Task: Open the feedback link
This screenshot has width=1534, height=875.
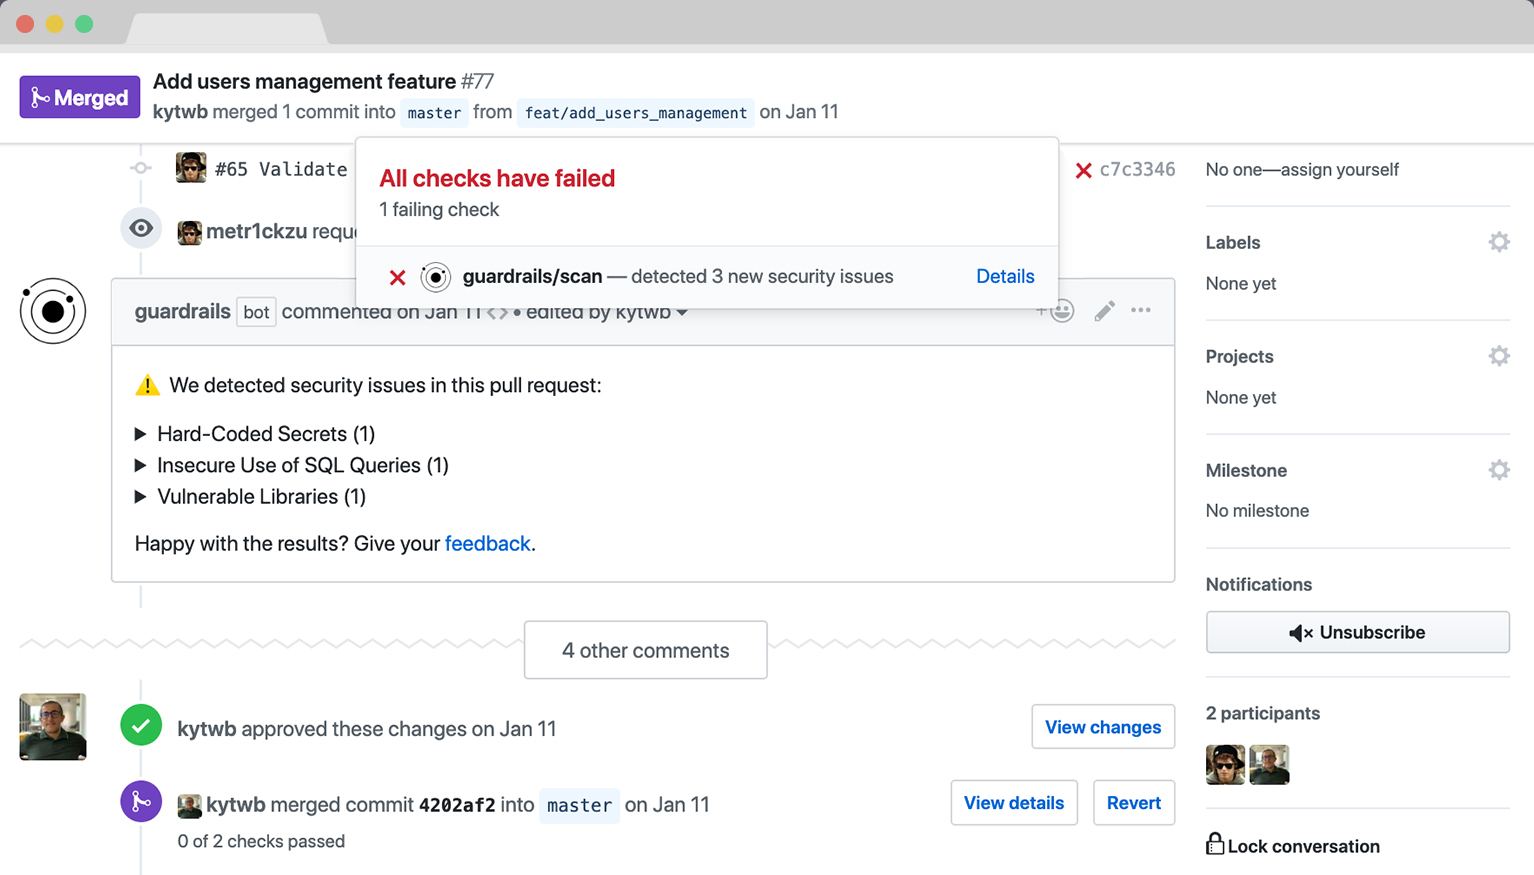Action: point(487,544)
